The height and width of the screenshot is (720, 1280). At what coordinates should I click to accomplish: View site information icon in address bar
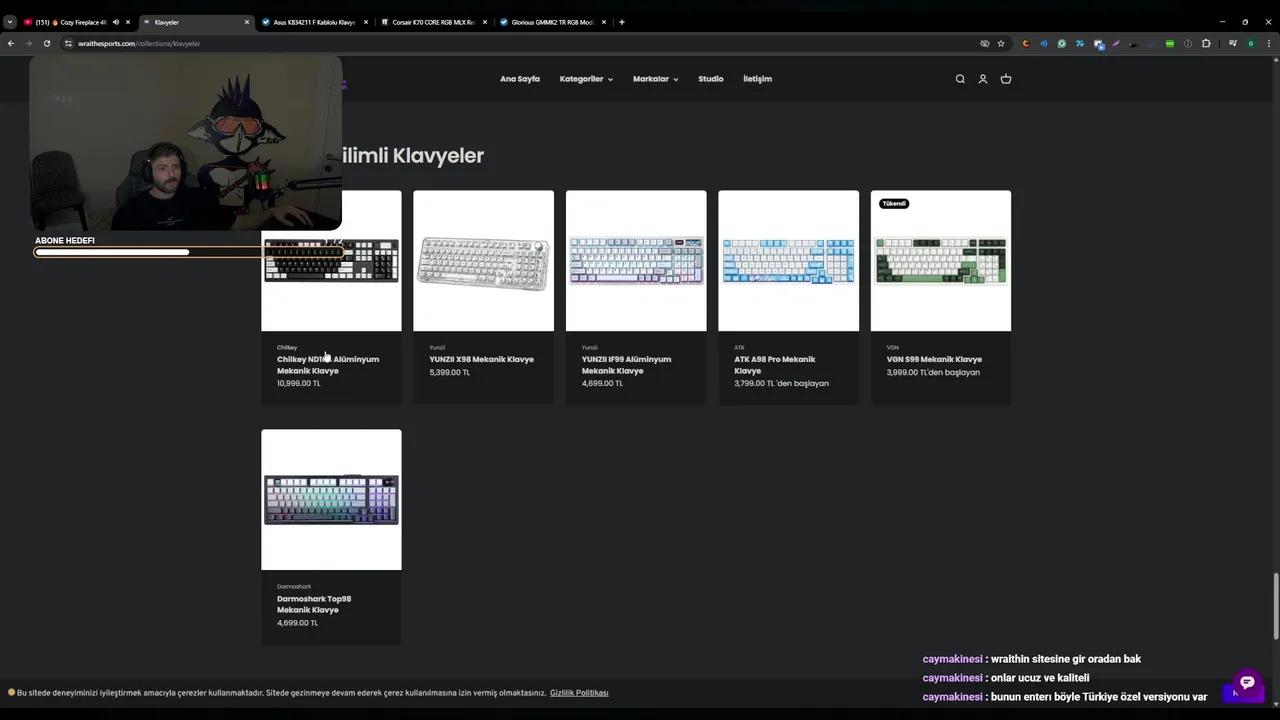point(69,43)
